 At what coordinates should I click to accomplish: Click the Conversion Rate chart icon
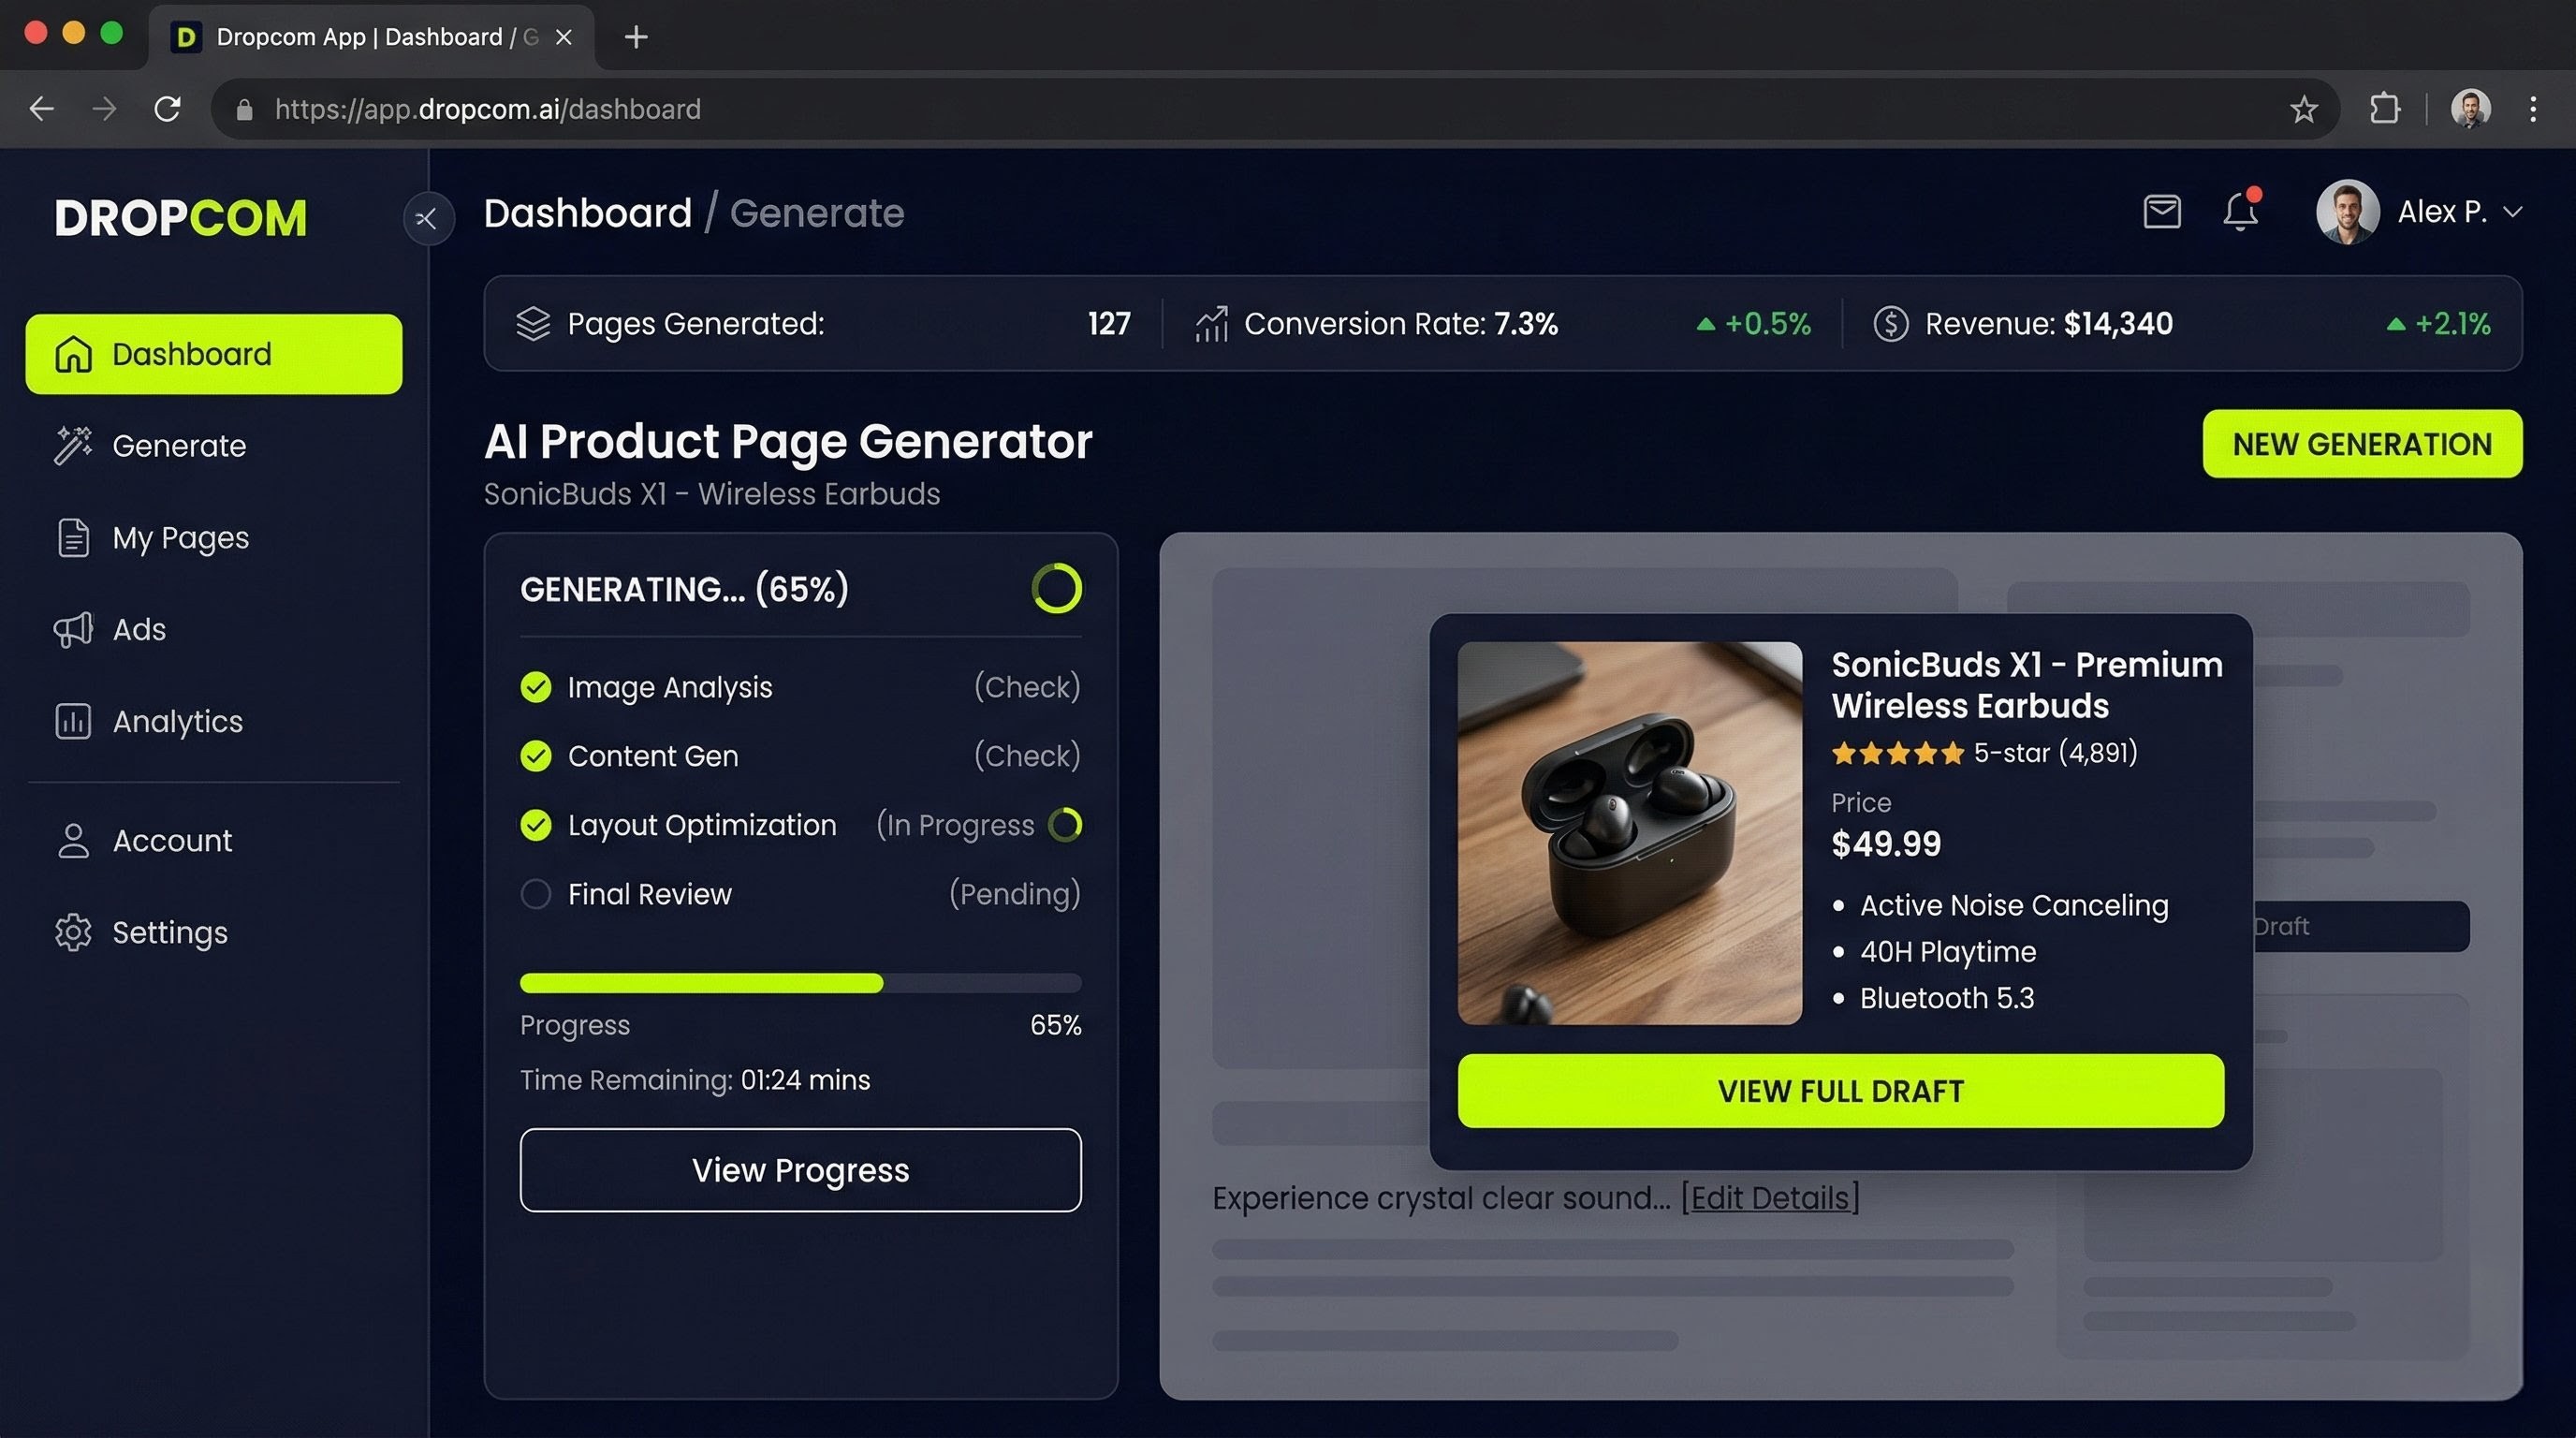click(1211, 324)
